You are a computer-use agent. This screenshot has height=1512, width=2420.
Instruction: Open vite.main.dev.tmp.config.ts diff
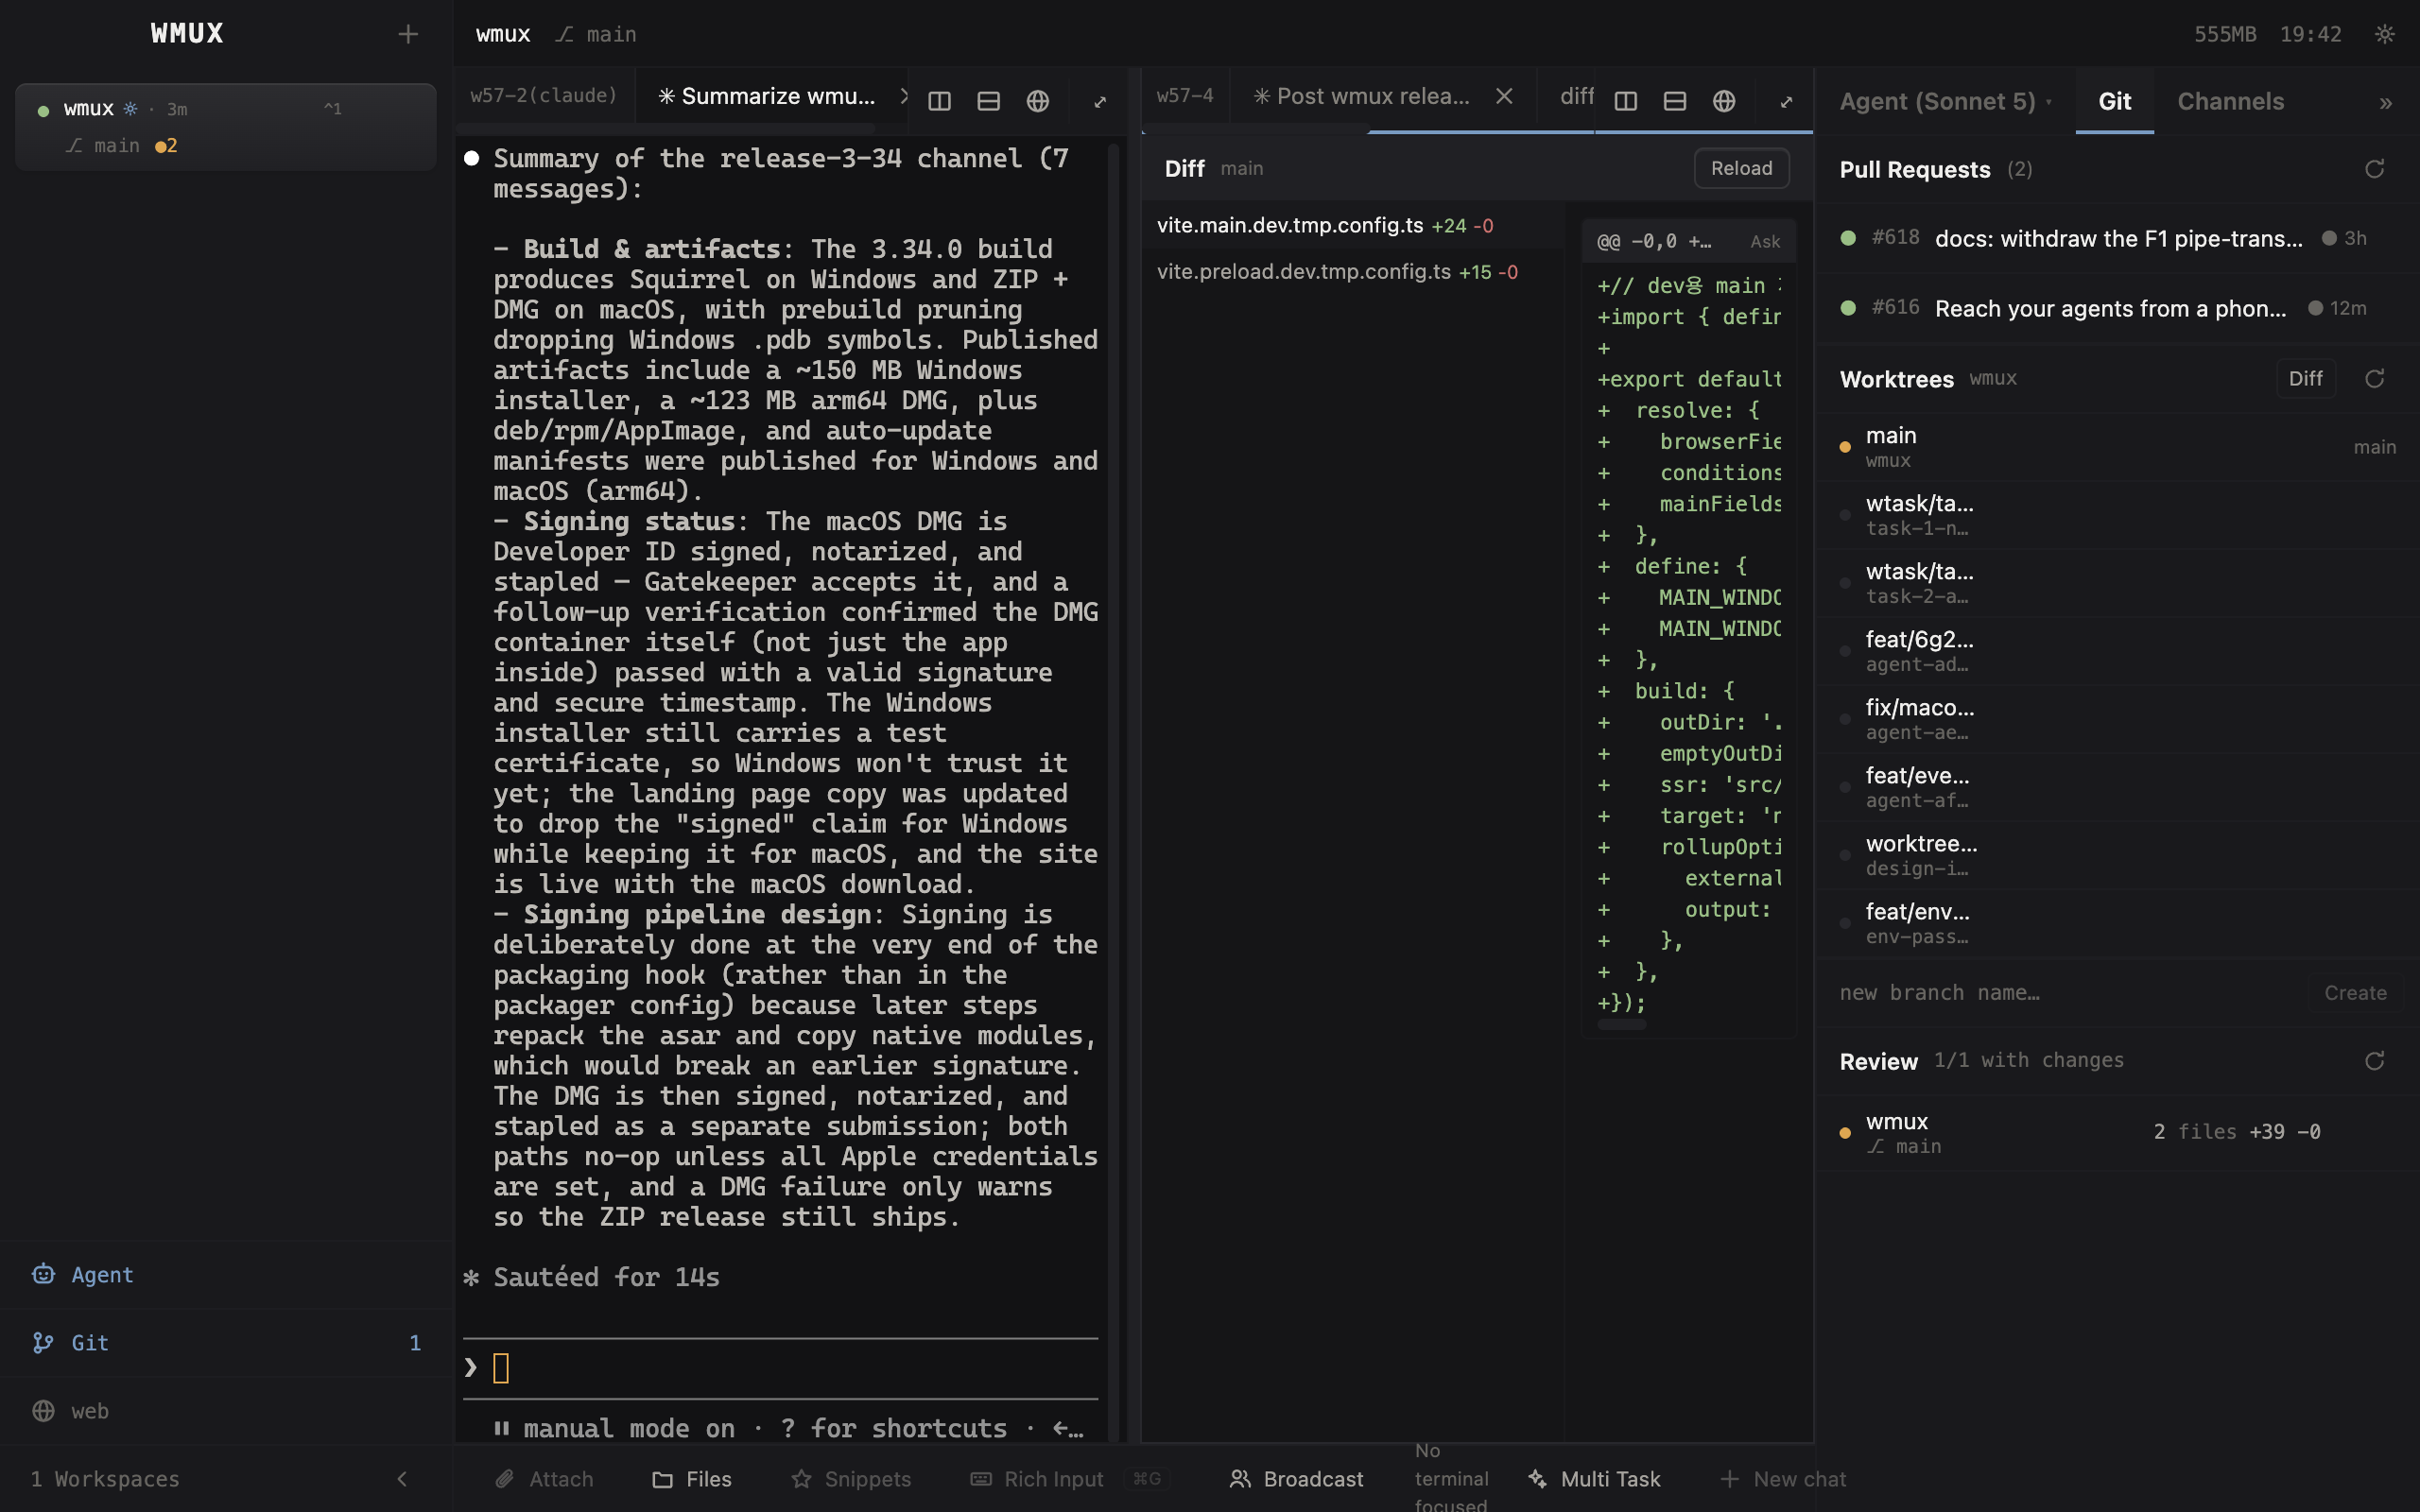pyautogui.click(x=1352, y=225)
